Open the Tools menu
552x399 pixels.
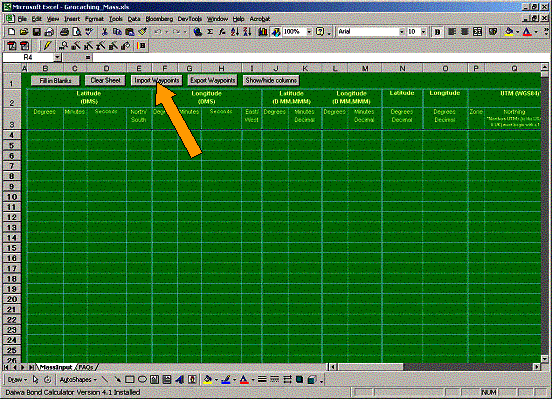pos(115,19)
